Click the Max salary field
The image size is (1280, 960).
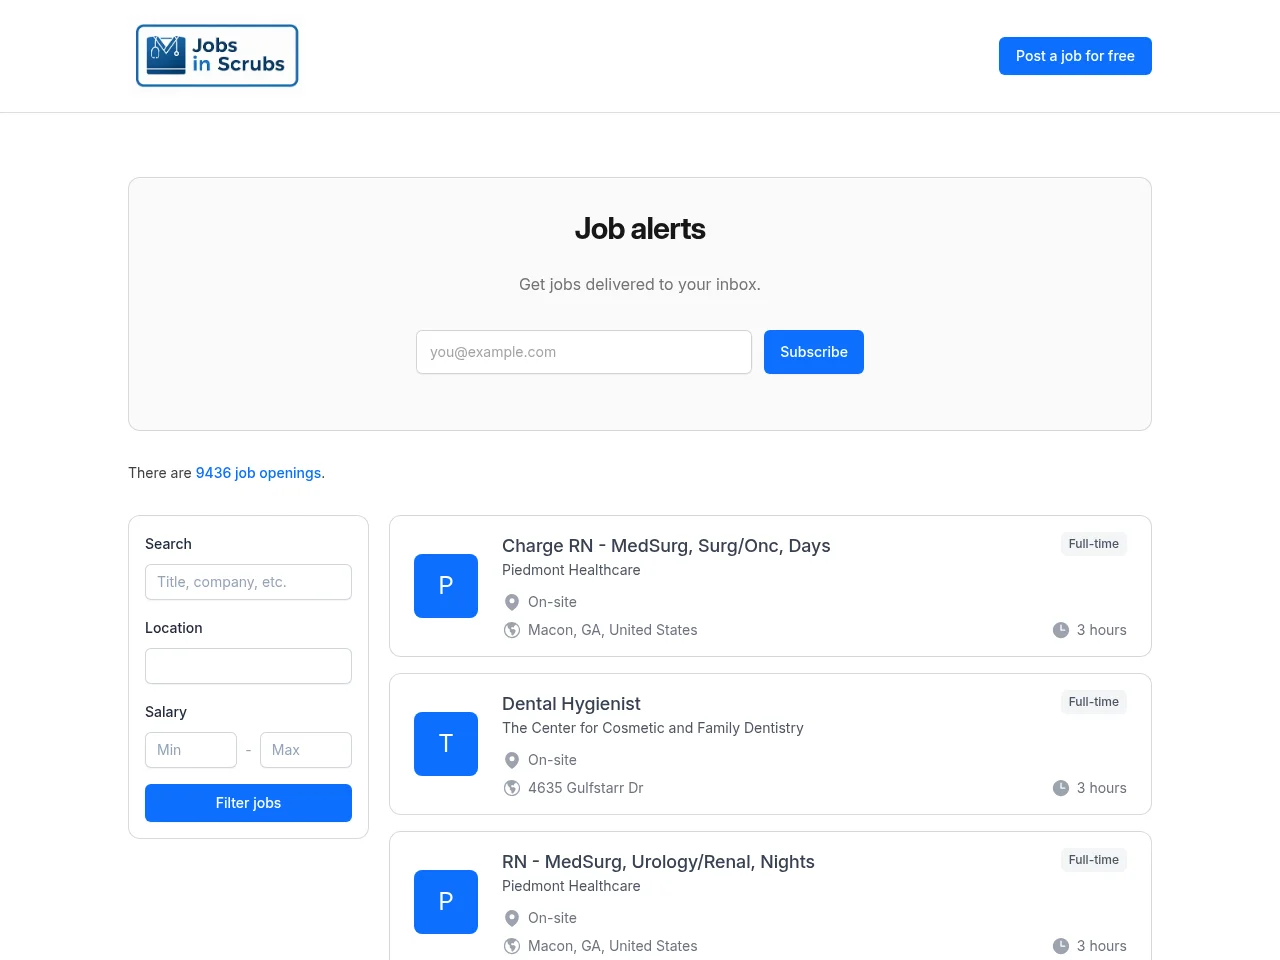click(306, 750)
